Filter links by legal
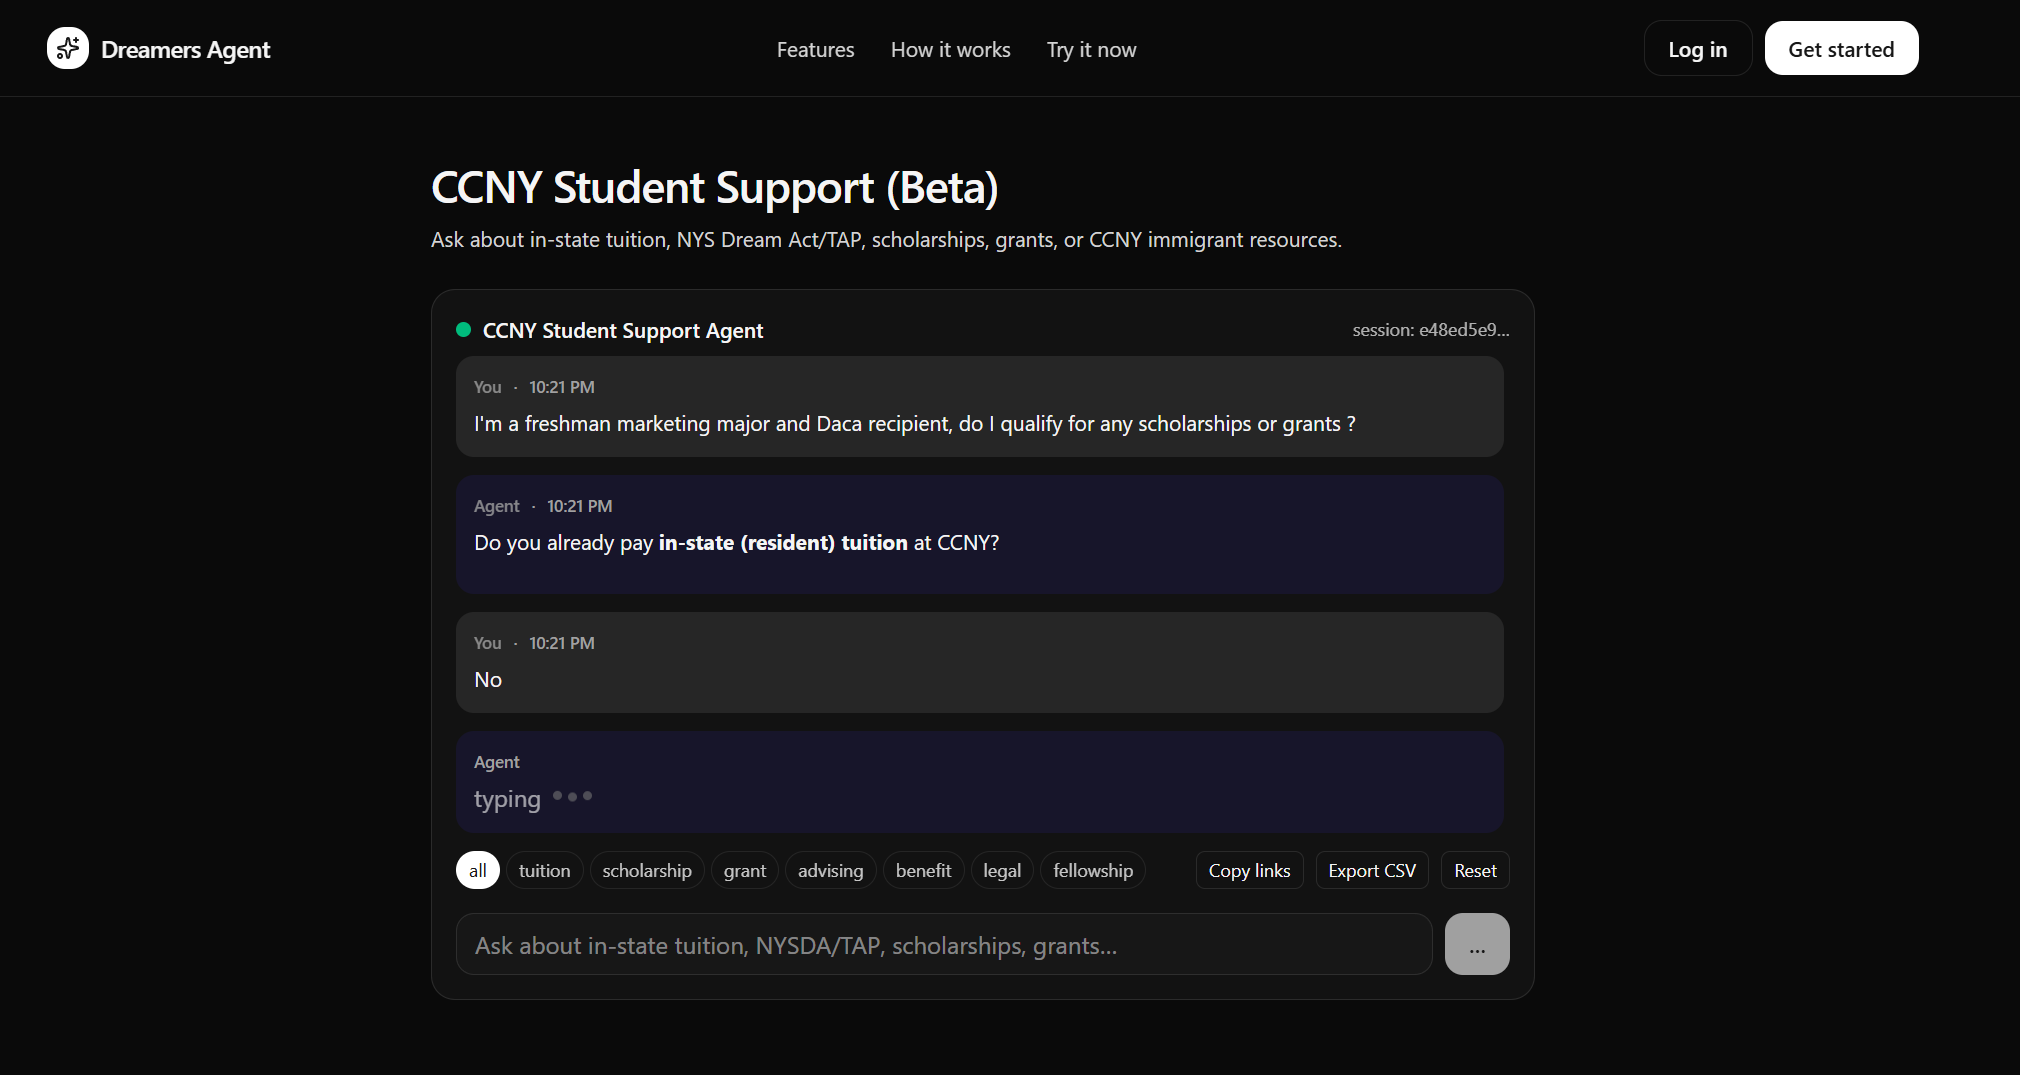Viewport: 2020px width, 1075px height. [x=1002, y=871]
